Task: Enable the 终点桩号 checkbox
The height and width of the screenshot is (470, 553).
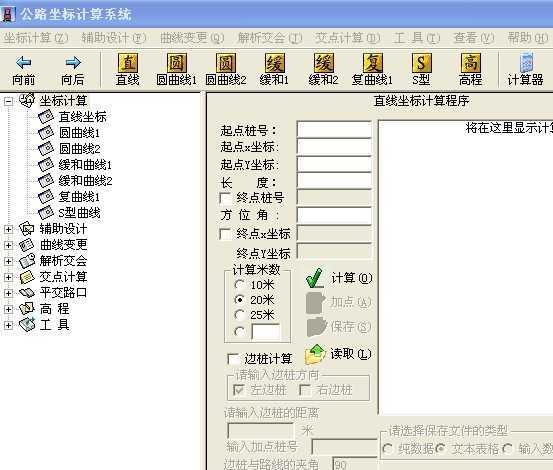Action: (x=225, y=199)
